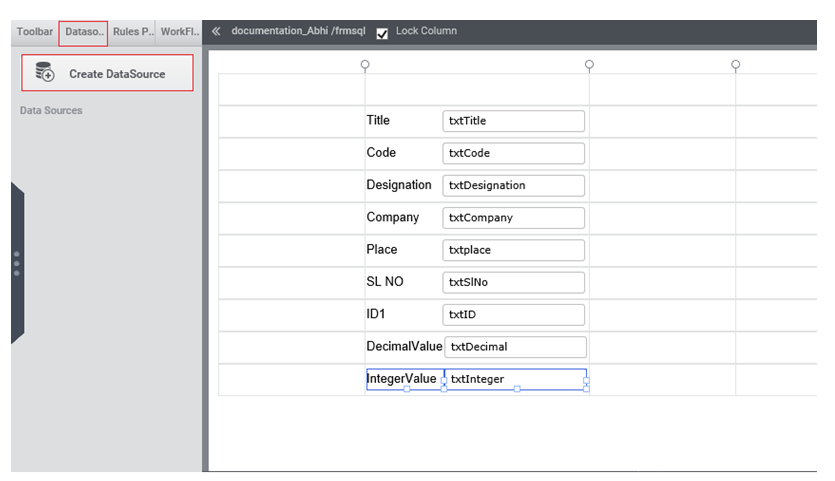Select the txtCompany text box
The image size is (835, 481).
tap(513, 218)
